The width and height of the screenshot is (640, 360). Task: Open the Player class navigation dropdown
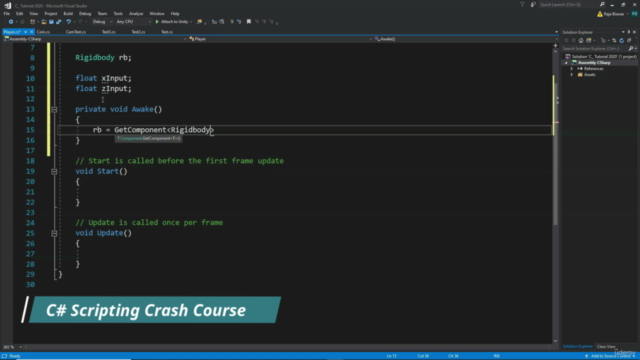280,39
